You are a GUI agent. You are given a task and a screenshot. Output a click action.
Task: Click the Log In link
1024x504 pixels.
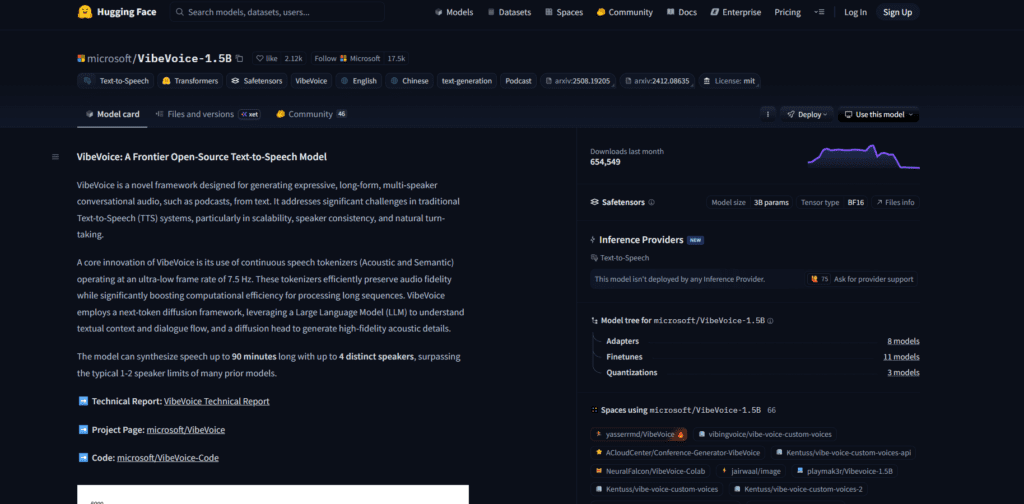(x=856, y=12)
